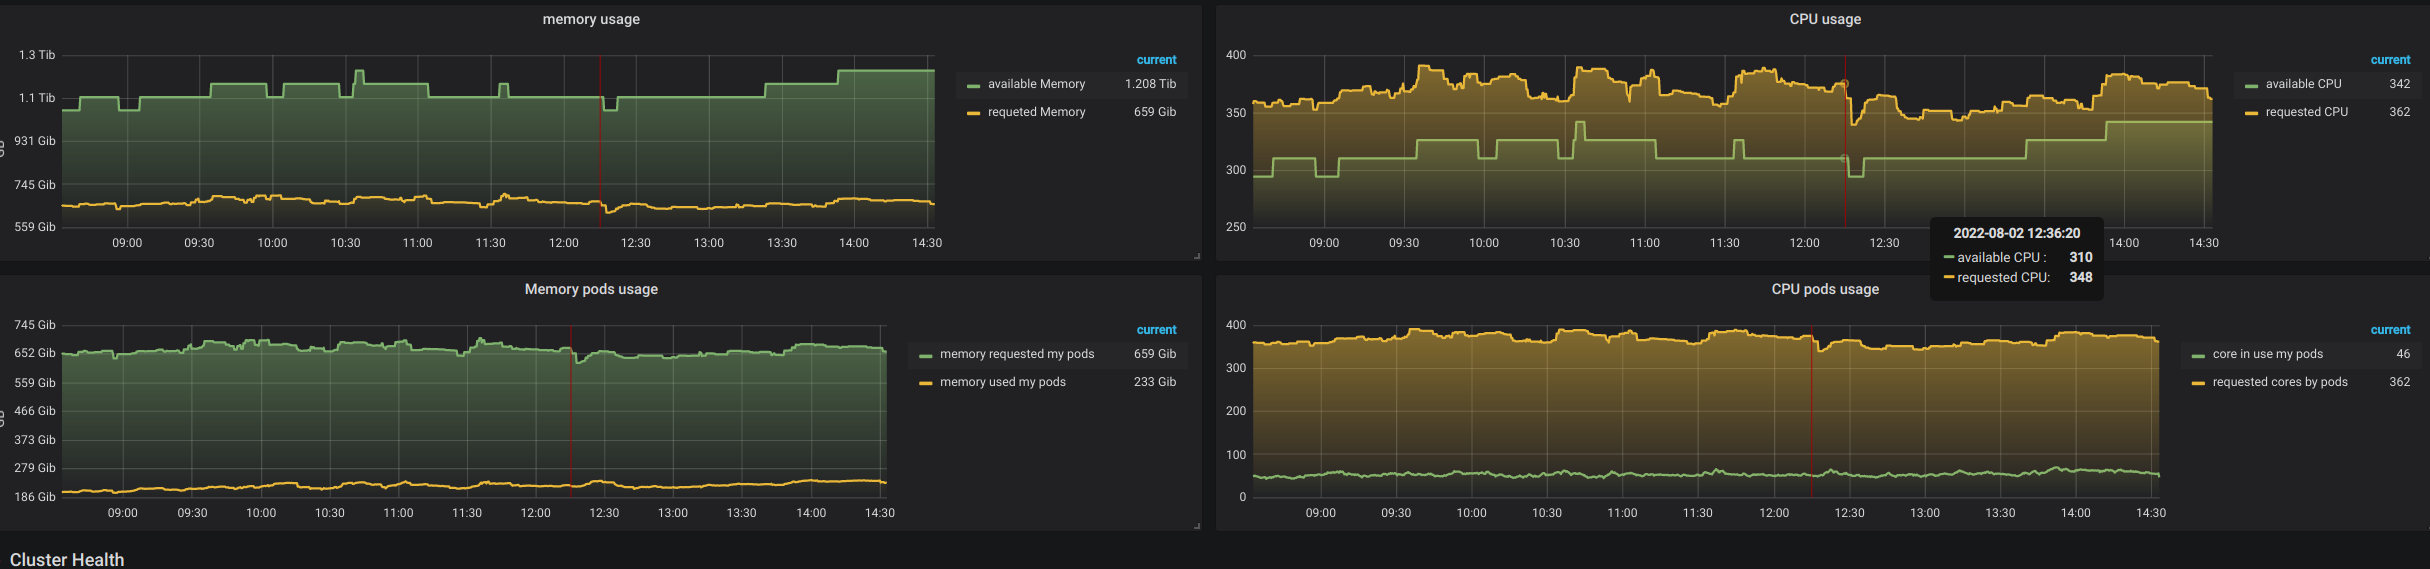Click the yellow memory requested pods color swatch
This screenshot has height=569, width=2430.
click(925, 355)
